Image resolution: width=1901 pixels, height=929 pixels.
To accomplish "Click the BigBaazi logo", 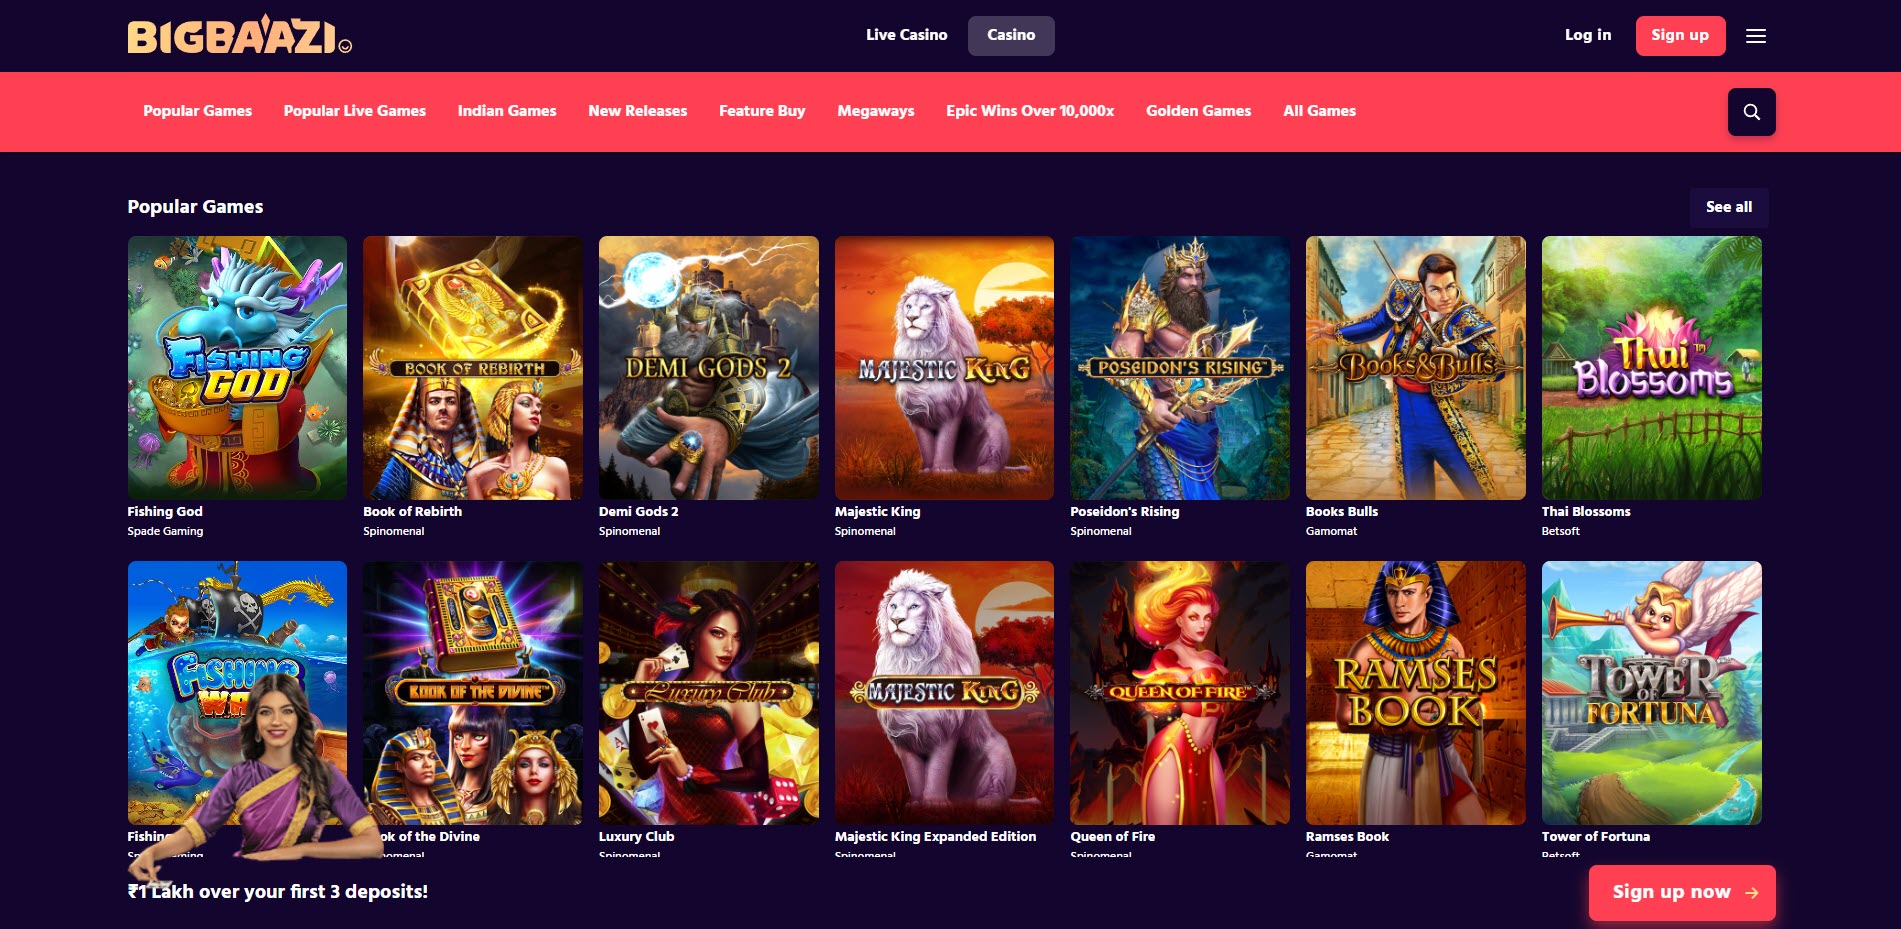I will [239, 35].
